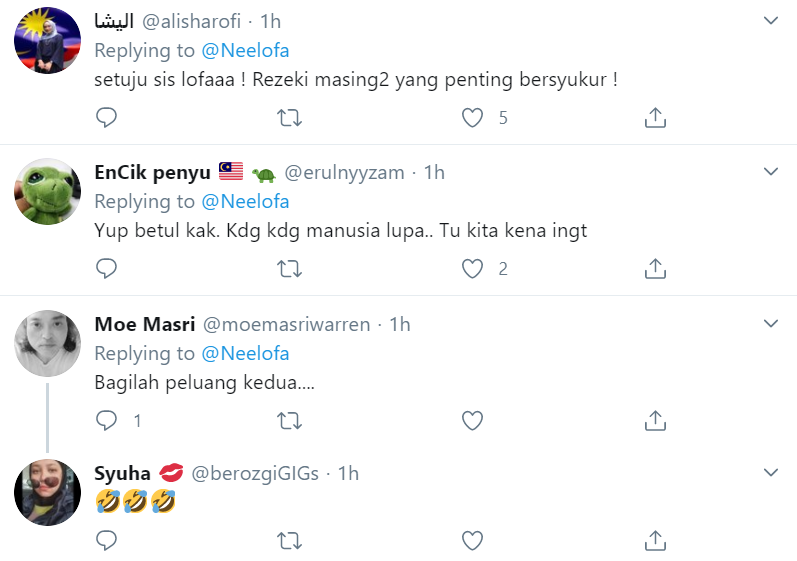797x561 pixels.
Task: Open the @erulnyyzam profile handle
Action: coord(345,172)
